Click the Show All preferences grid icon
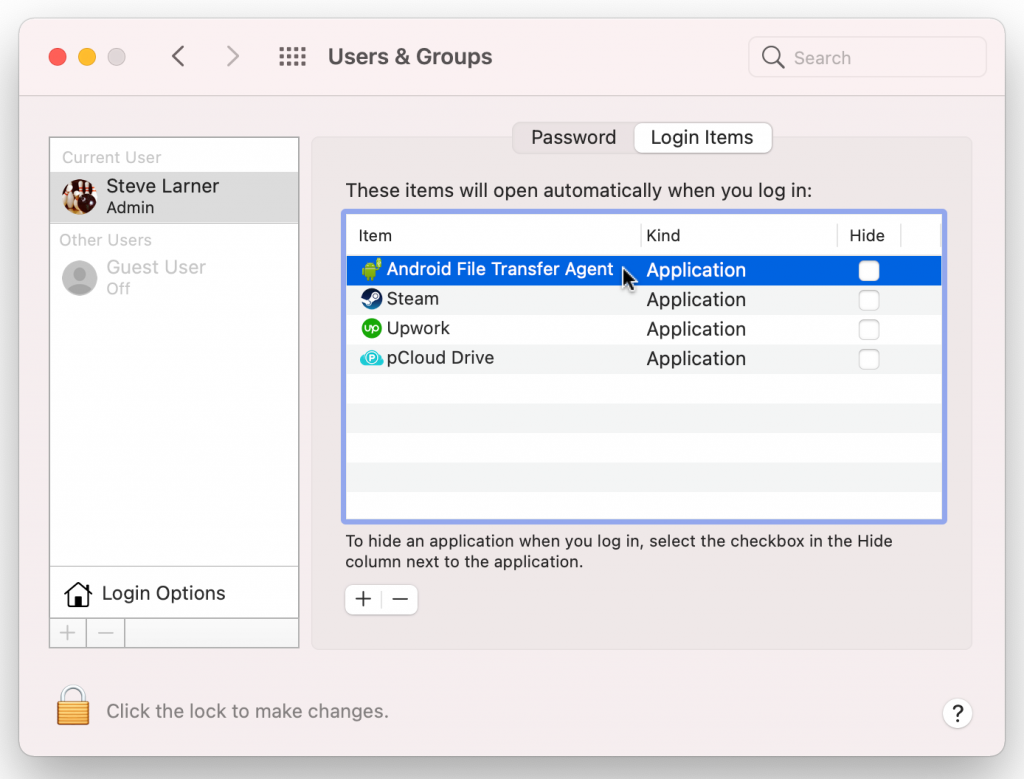 pyautogui.click(x=292, y=56)
